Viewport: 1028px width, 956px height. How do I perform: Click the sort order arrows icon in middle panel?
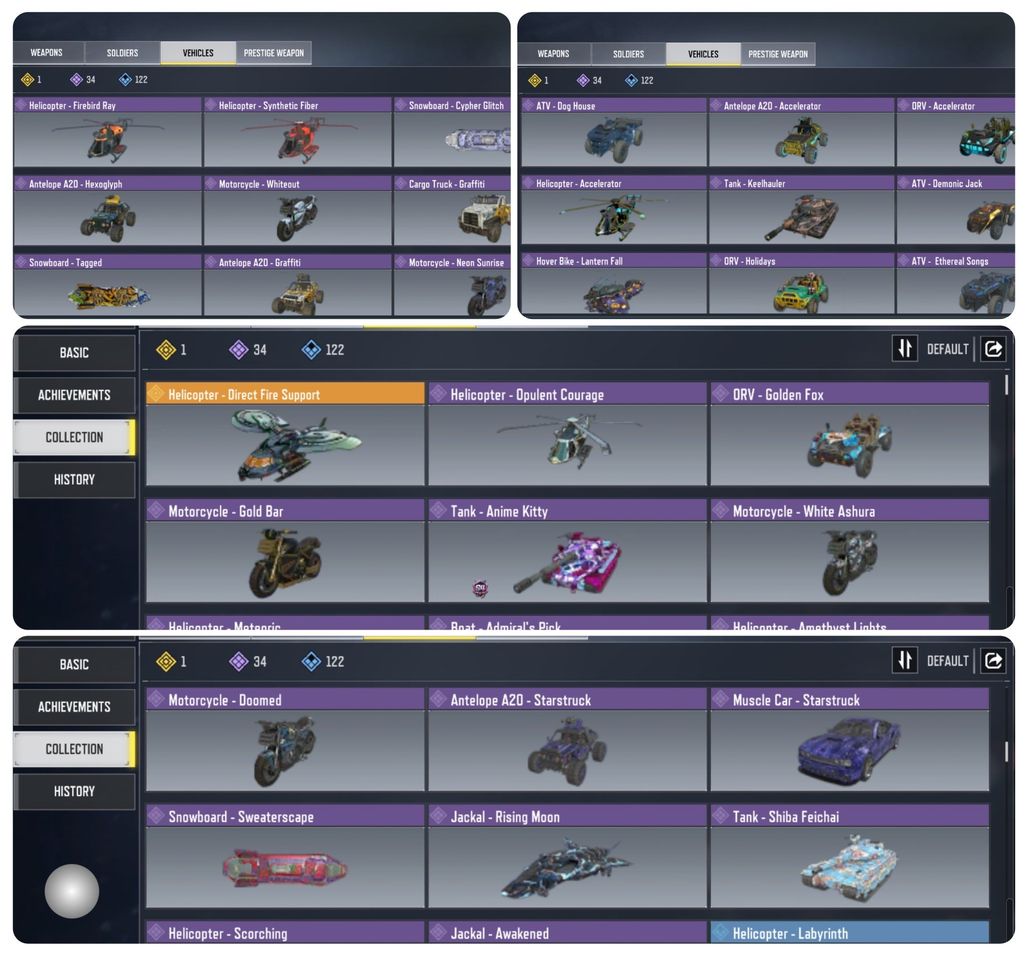click(x=905, y=348)
